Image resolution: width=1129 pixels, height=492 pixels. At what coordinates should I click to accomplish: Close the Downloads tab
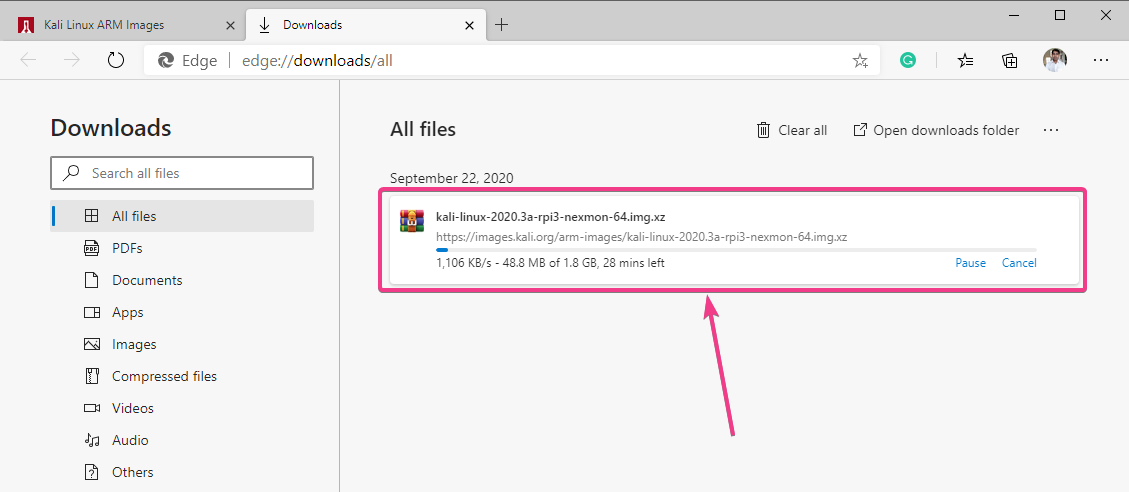click(x=469, y=25)
